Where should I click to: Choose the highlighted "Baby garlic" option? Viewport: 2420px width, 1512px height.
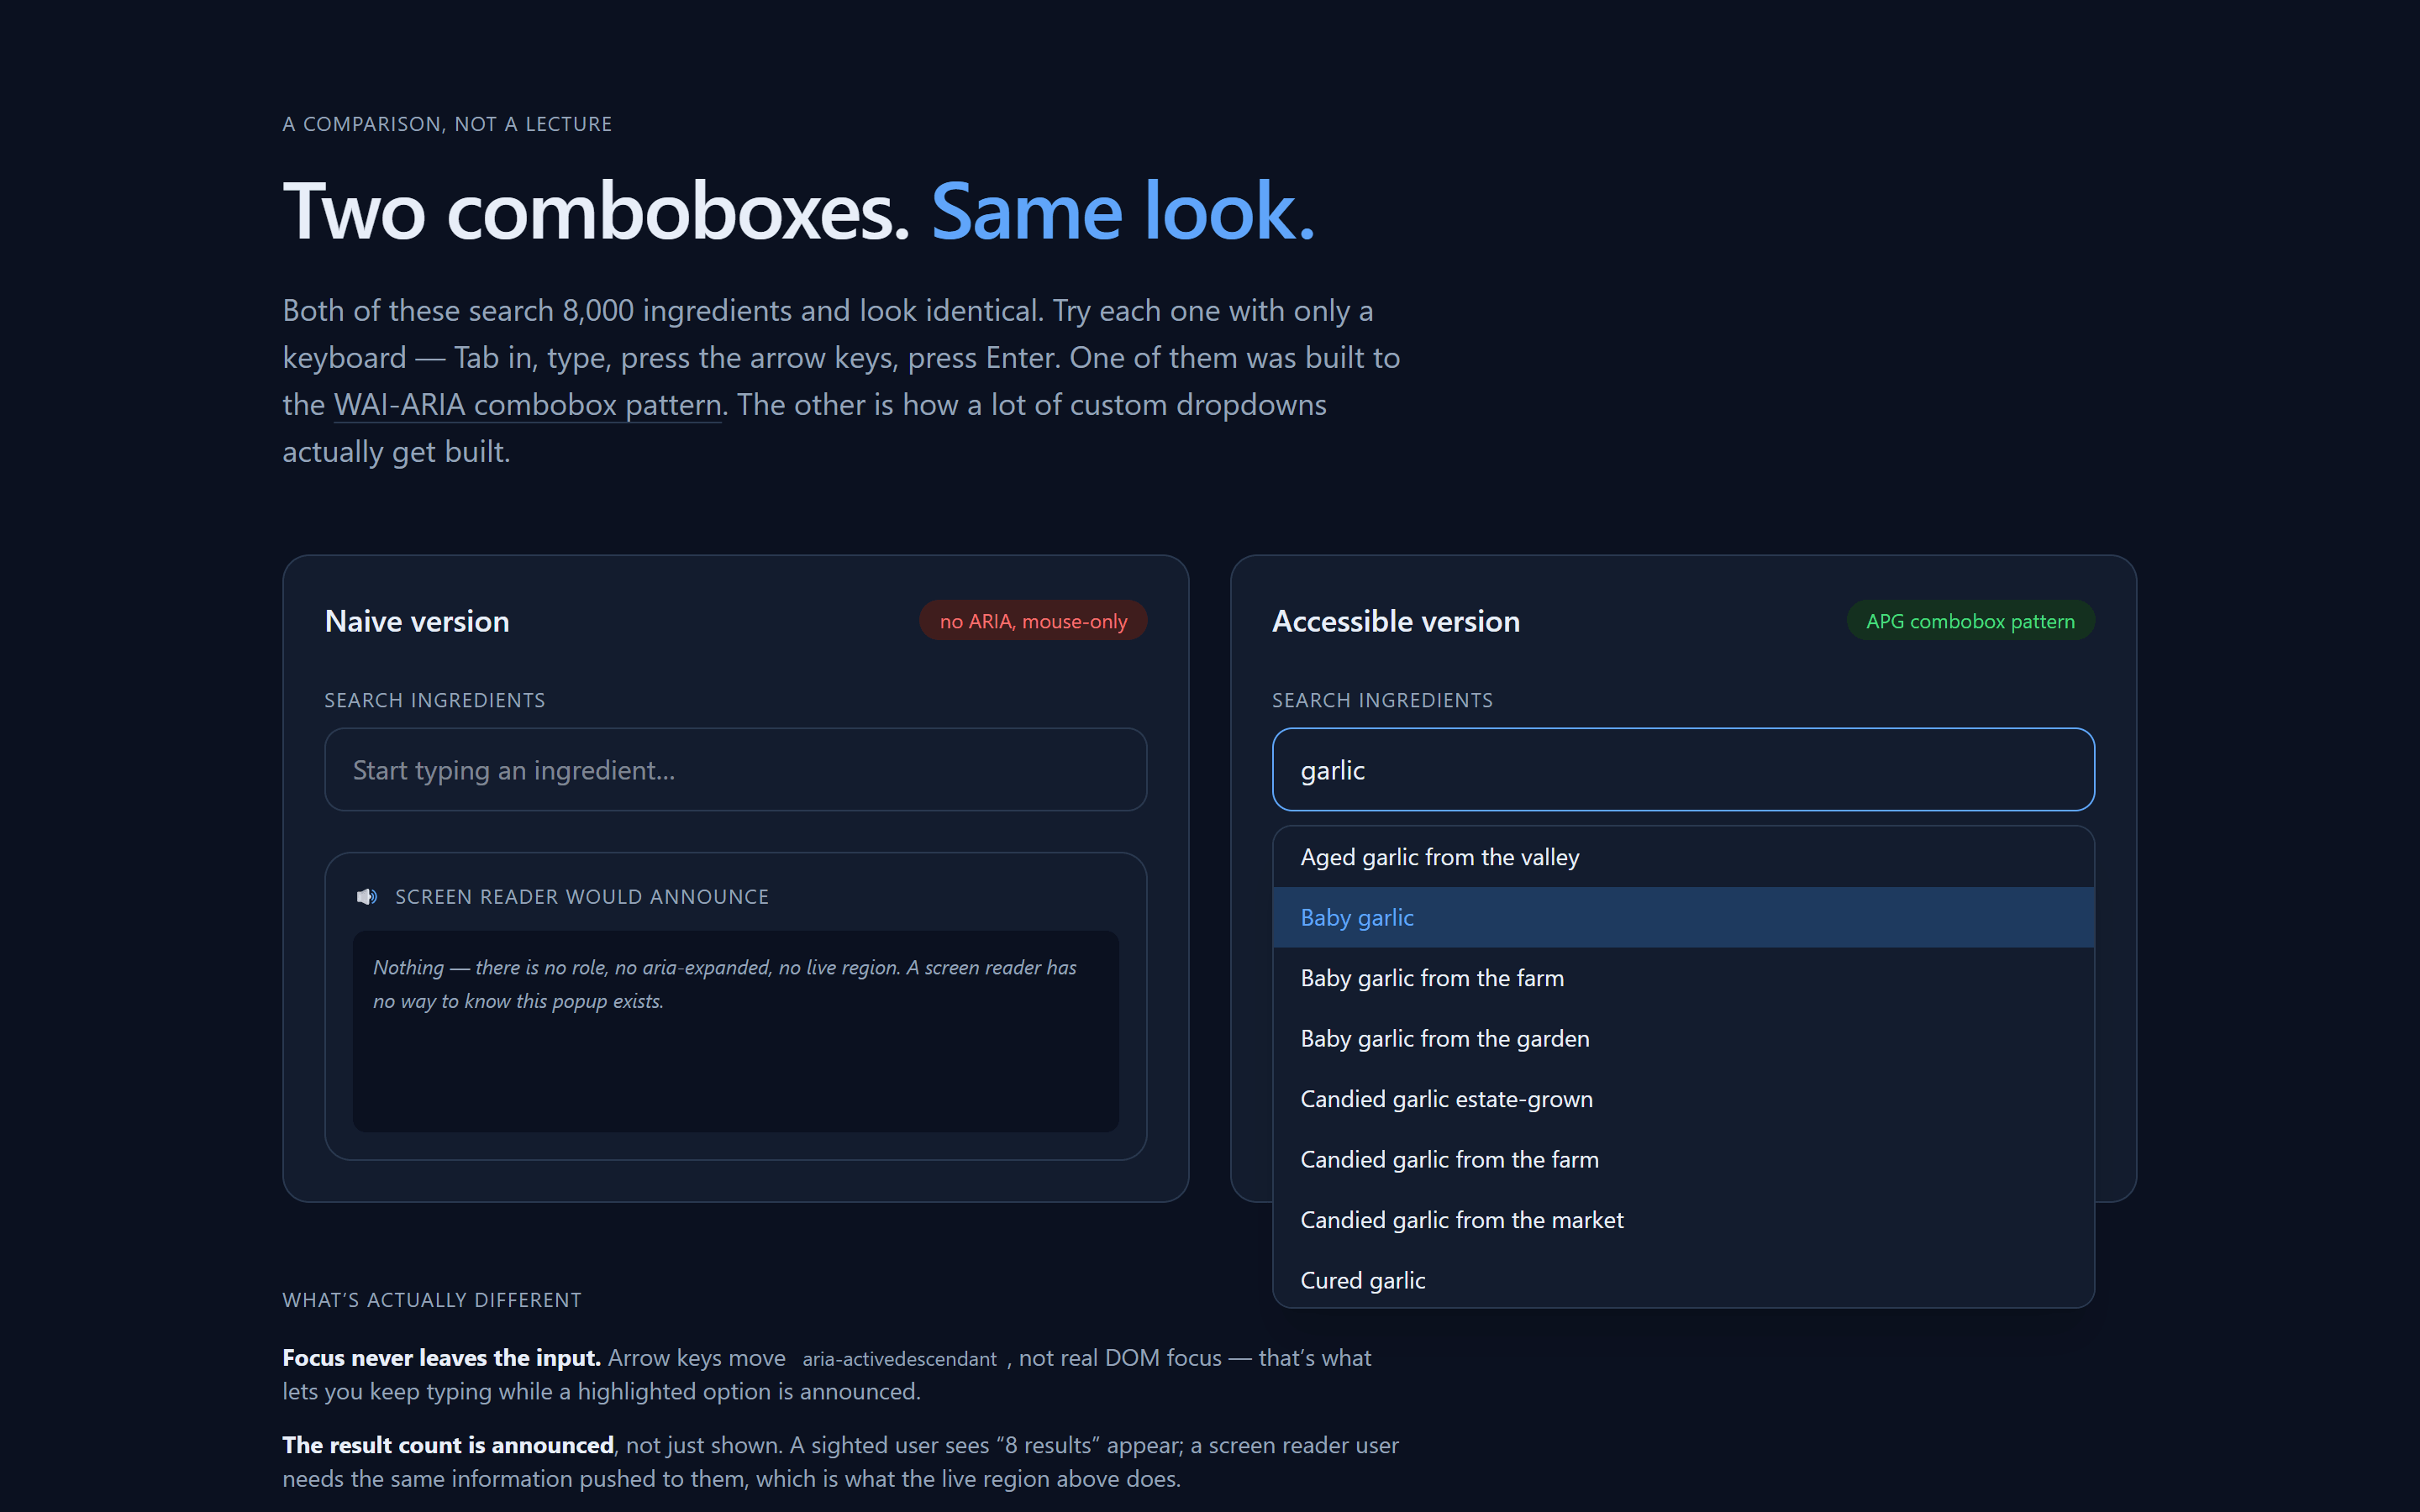pyautogui.click(x=1682, y=917)
